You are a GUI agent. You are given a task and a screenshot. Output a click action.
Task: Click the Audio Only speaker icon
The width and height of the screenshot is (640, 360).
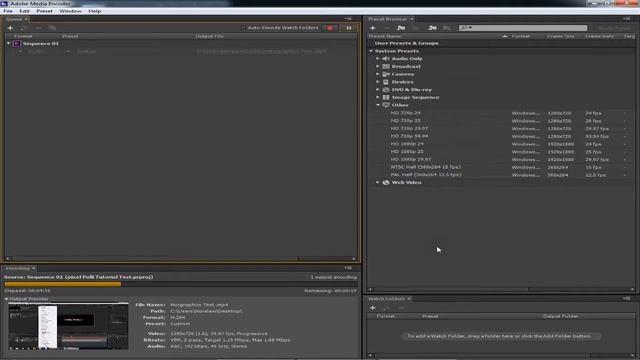point(386,59)
